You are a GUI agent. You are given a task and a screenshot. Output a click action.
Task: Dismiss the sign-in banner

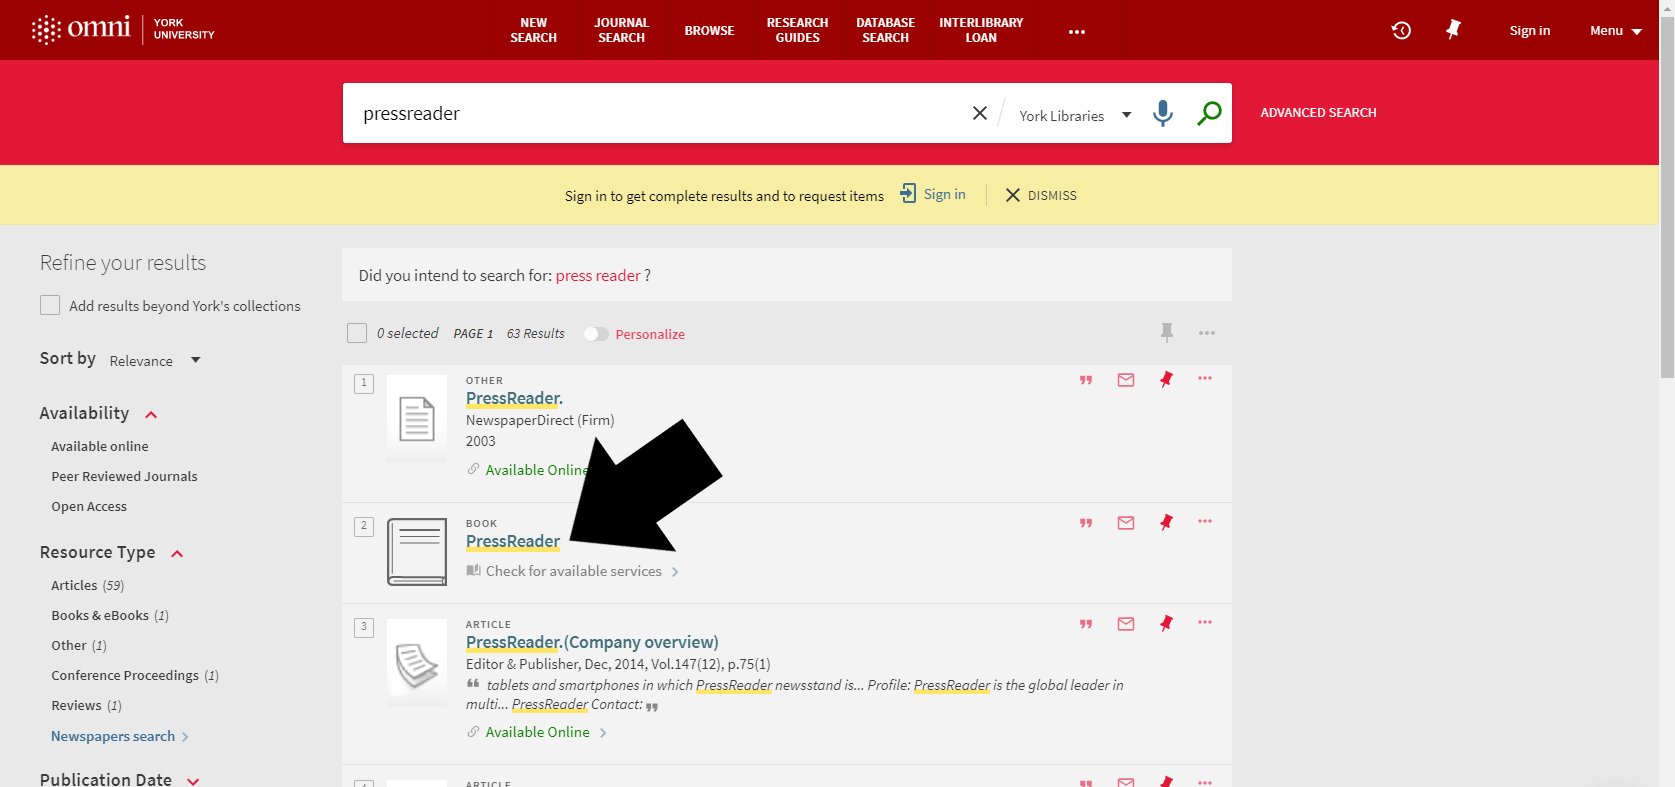click(1041, 195)
